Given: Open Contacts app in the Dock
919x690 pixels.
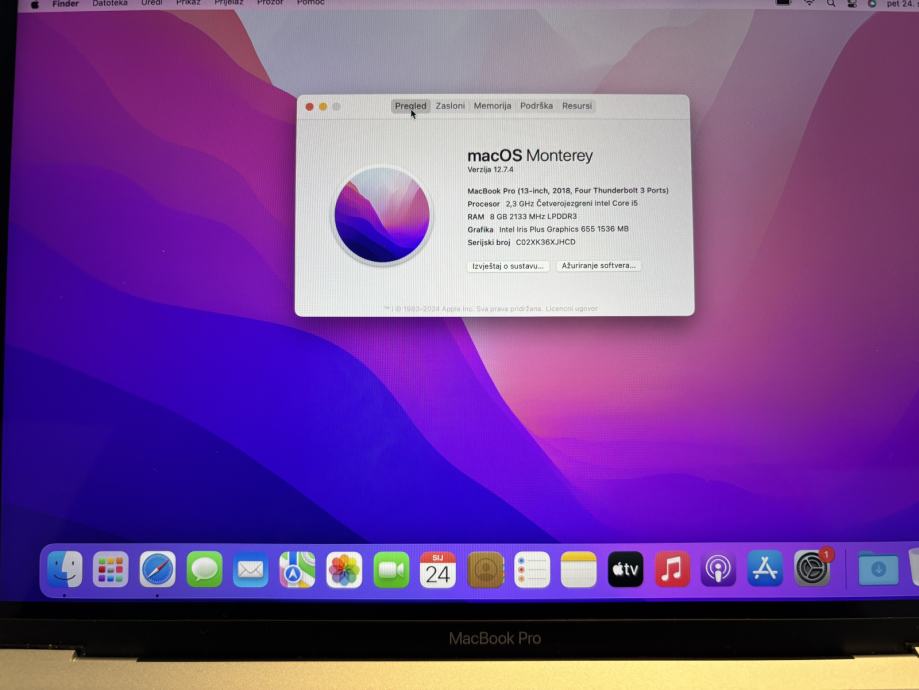Looking at the screenshot, I should [485, 569].
